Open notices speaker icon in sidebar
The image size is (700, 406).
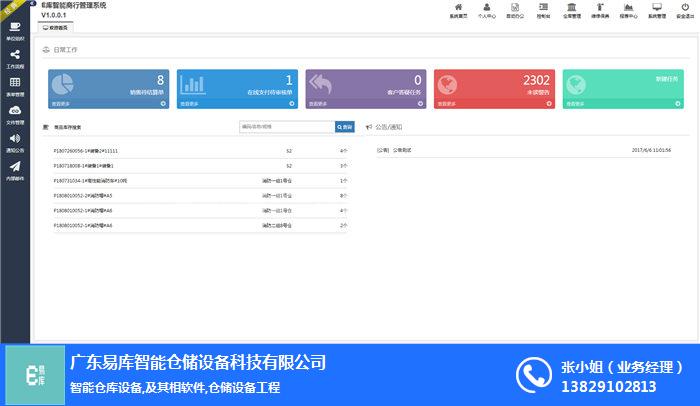tap(15, 138)
